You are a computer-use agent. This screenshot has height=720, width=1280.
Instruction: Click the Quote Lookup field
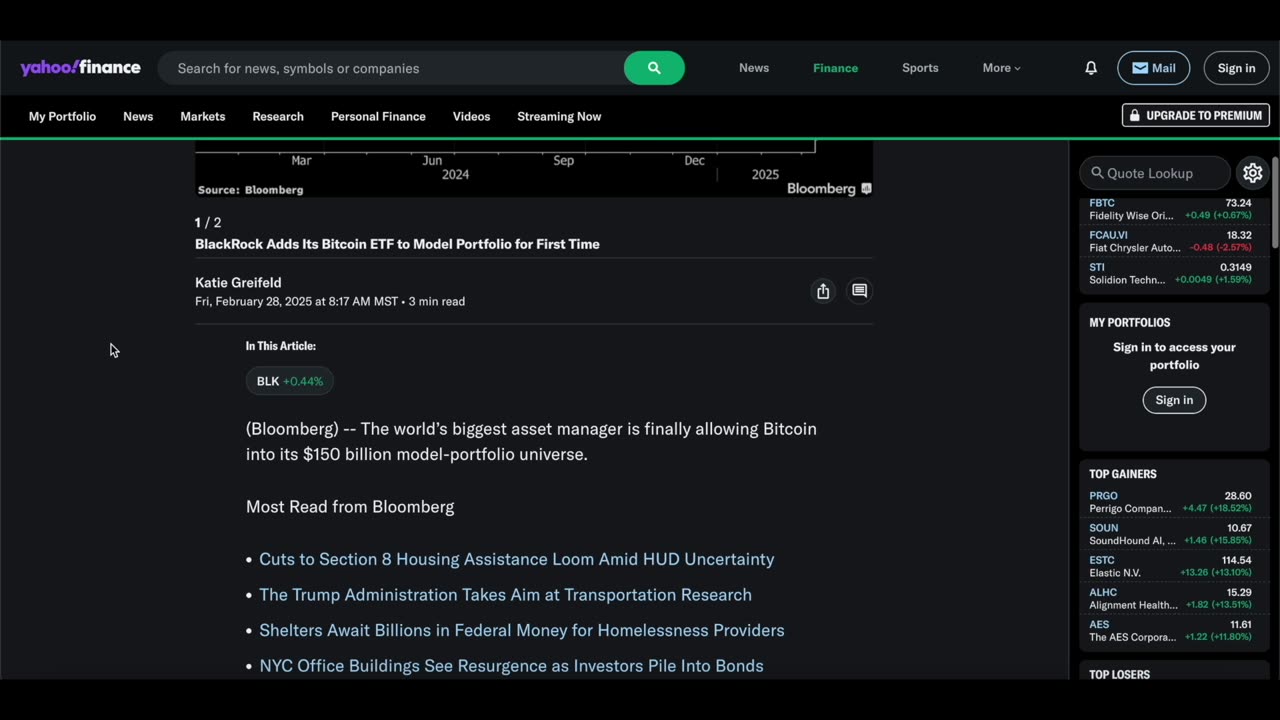[x=1155, y=173]
